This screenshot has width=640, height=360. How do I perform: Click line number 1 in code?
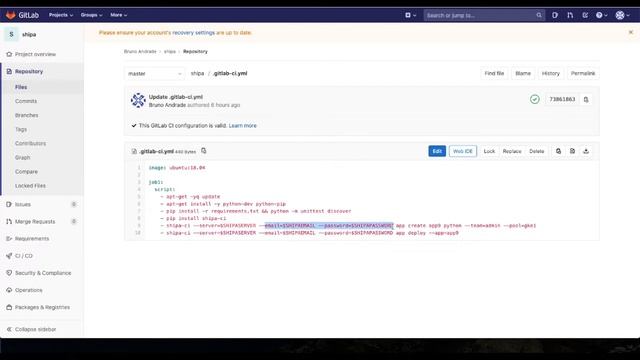(139, 168)
